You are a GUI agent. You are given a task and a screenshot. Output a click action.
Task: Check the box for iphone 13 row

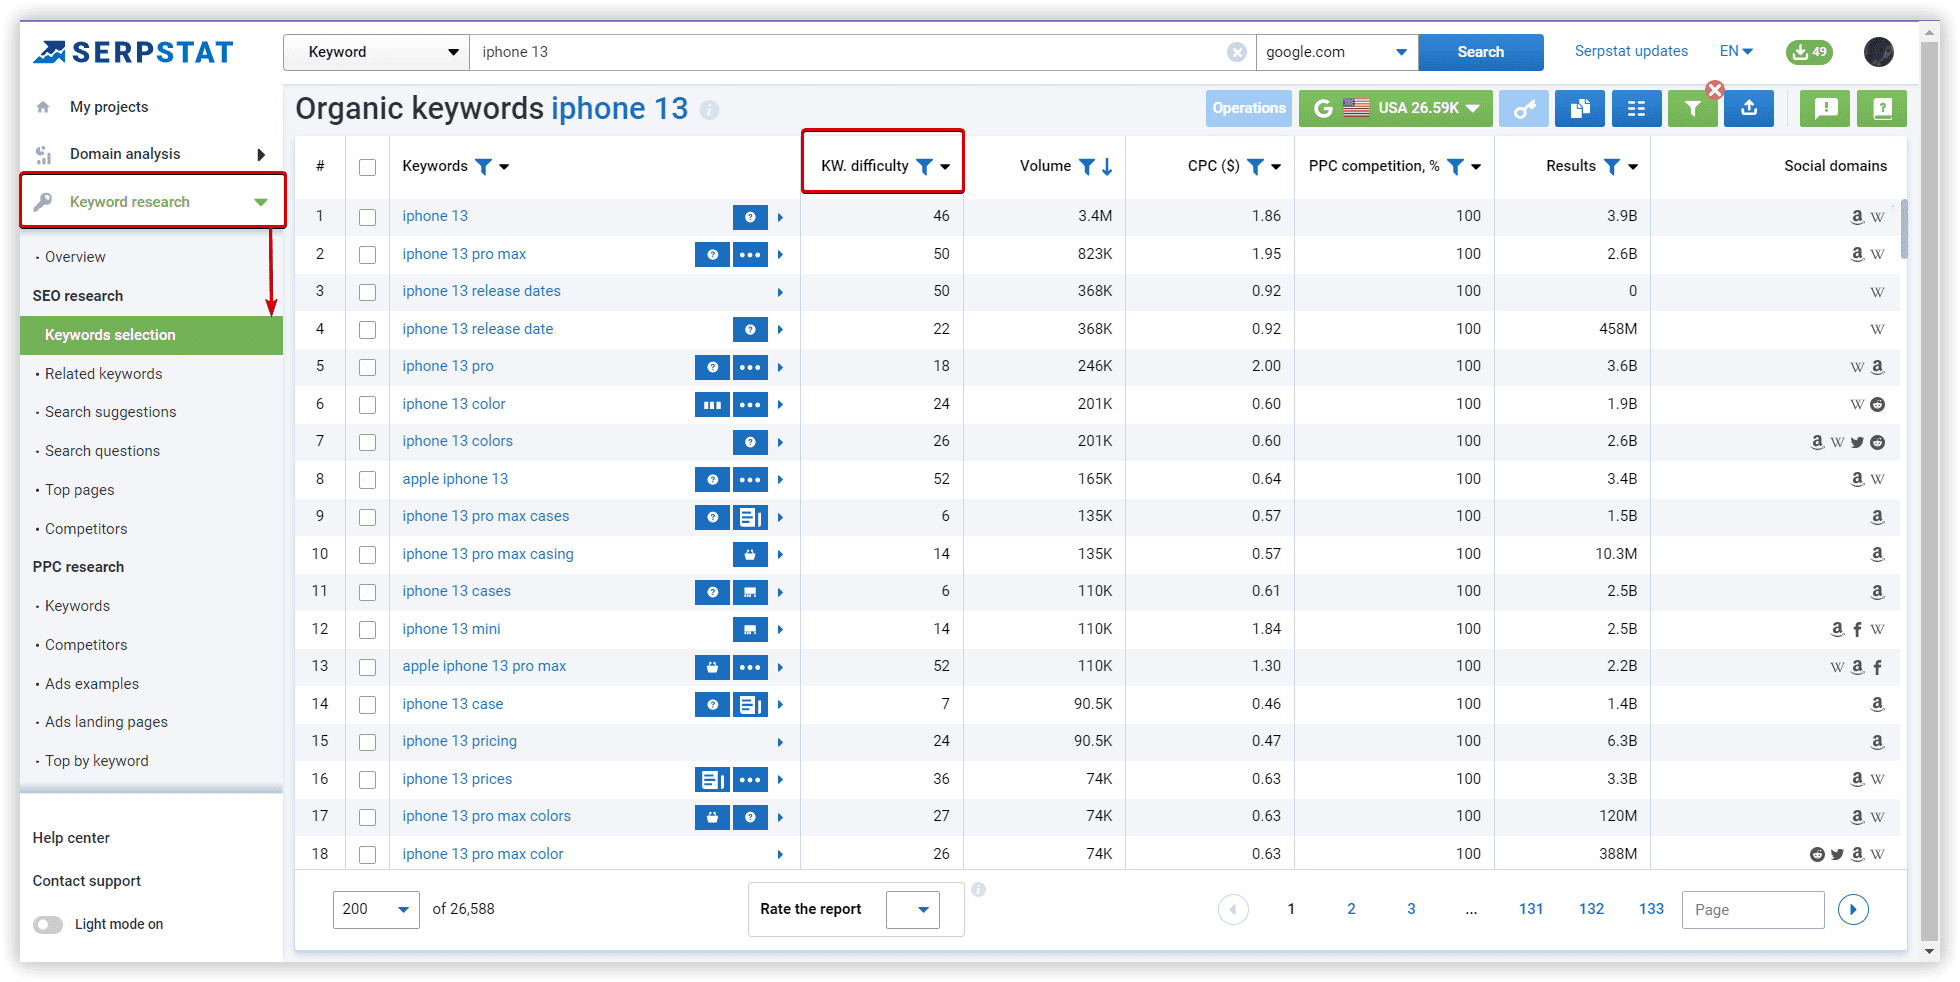click(x=368, y=217)
